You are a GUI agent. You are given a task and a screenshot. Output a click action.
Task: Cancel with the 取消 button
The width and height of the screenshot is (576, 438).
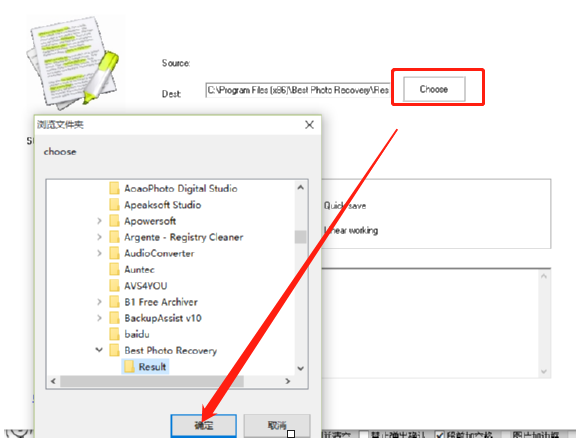point(277,426)
